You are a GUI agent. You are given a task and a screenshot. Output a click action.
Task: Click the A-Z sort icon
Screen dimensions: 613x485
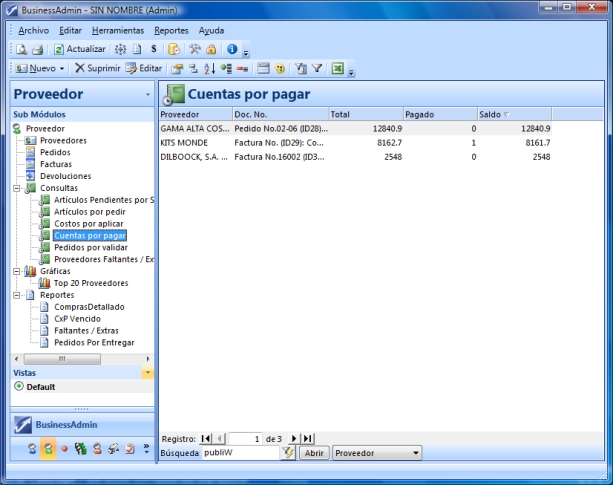coord(209,69)
